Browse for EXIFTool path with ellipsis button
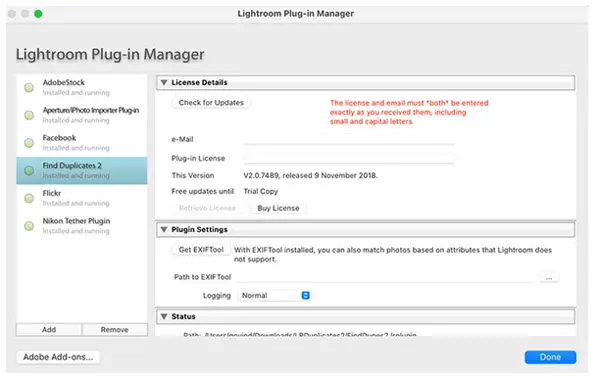The width and height of the screenshot is (600, 377). (549, 277)
